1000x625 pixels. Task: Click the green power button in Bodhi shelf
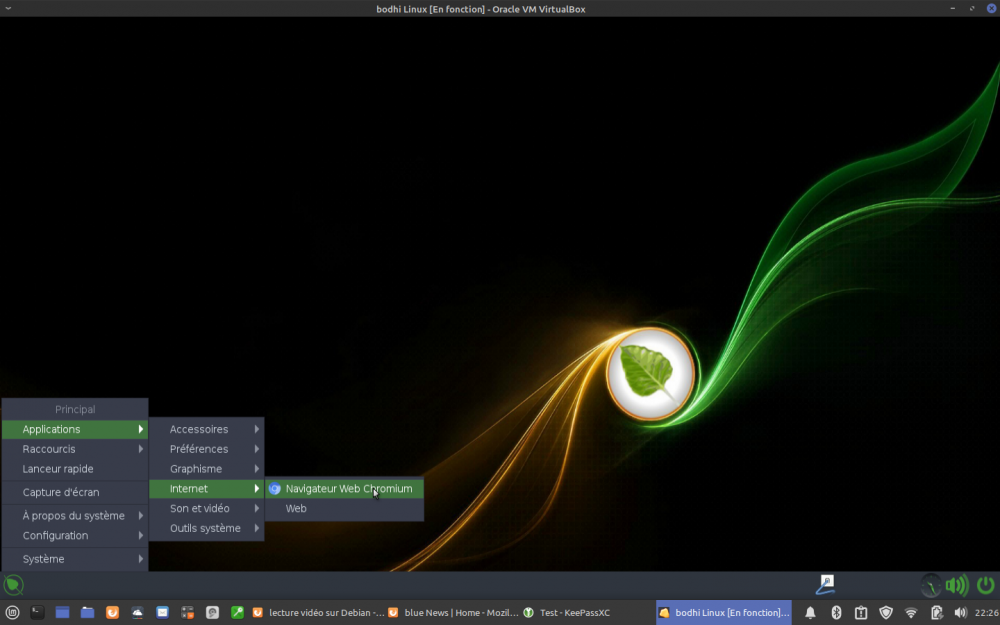coord(986,585)
